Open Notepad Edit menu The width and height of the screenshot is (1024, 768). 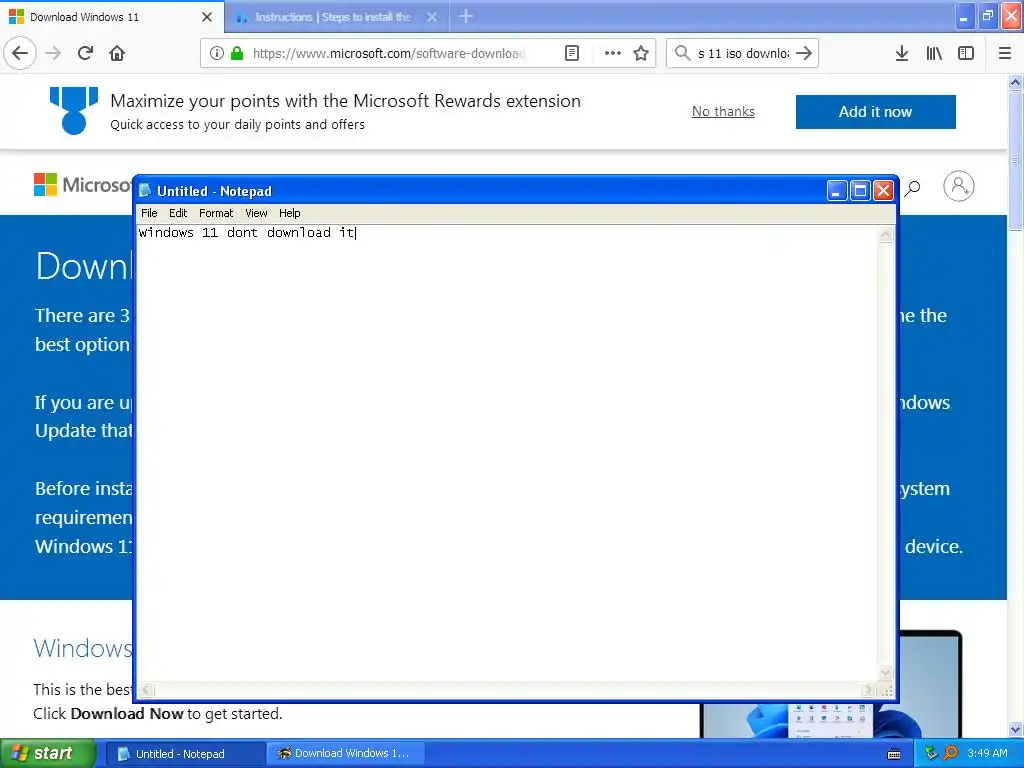[178, 213]
